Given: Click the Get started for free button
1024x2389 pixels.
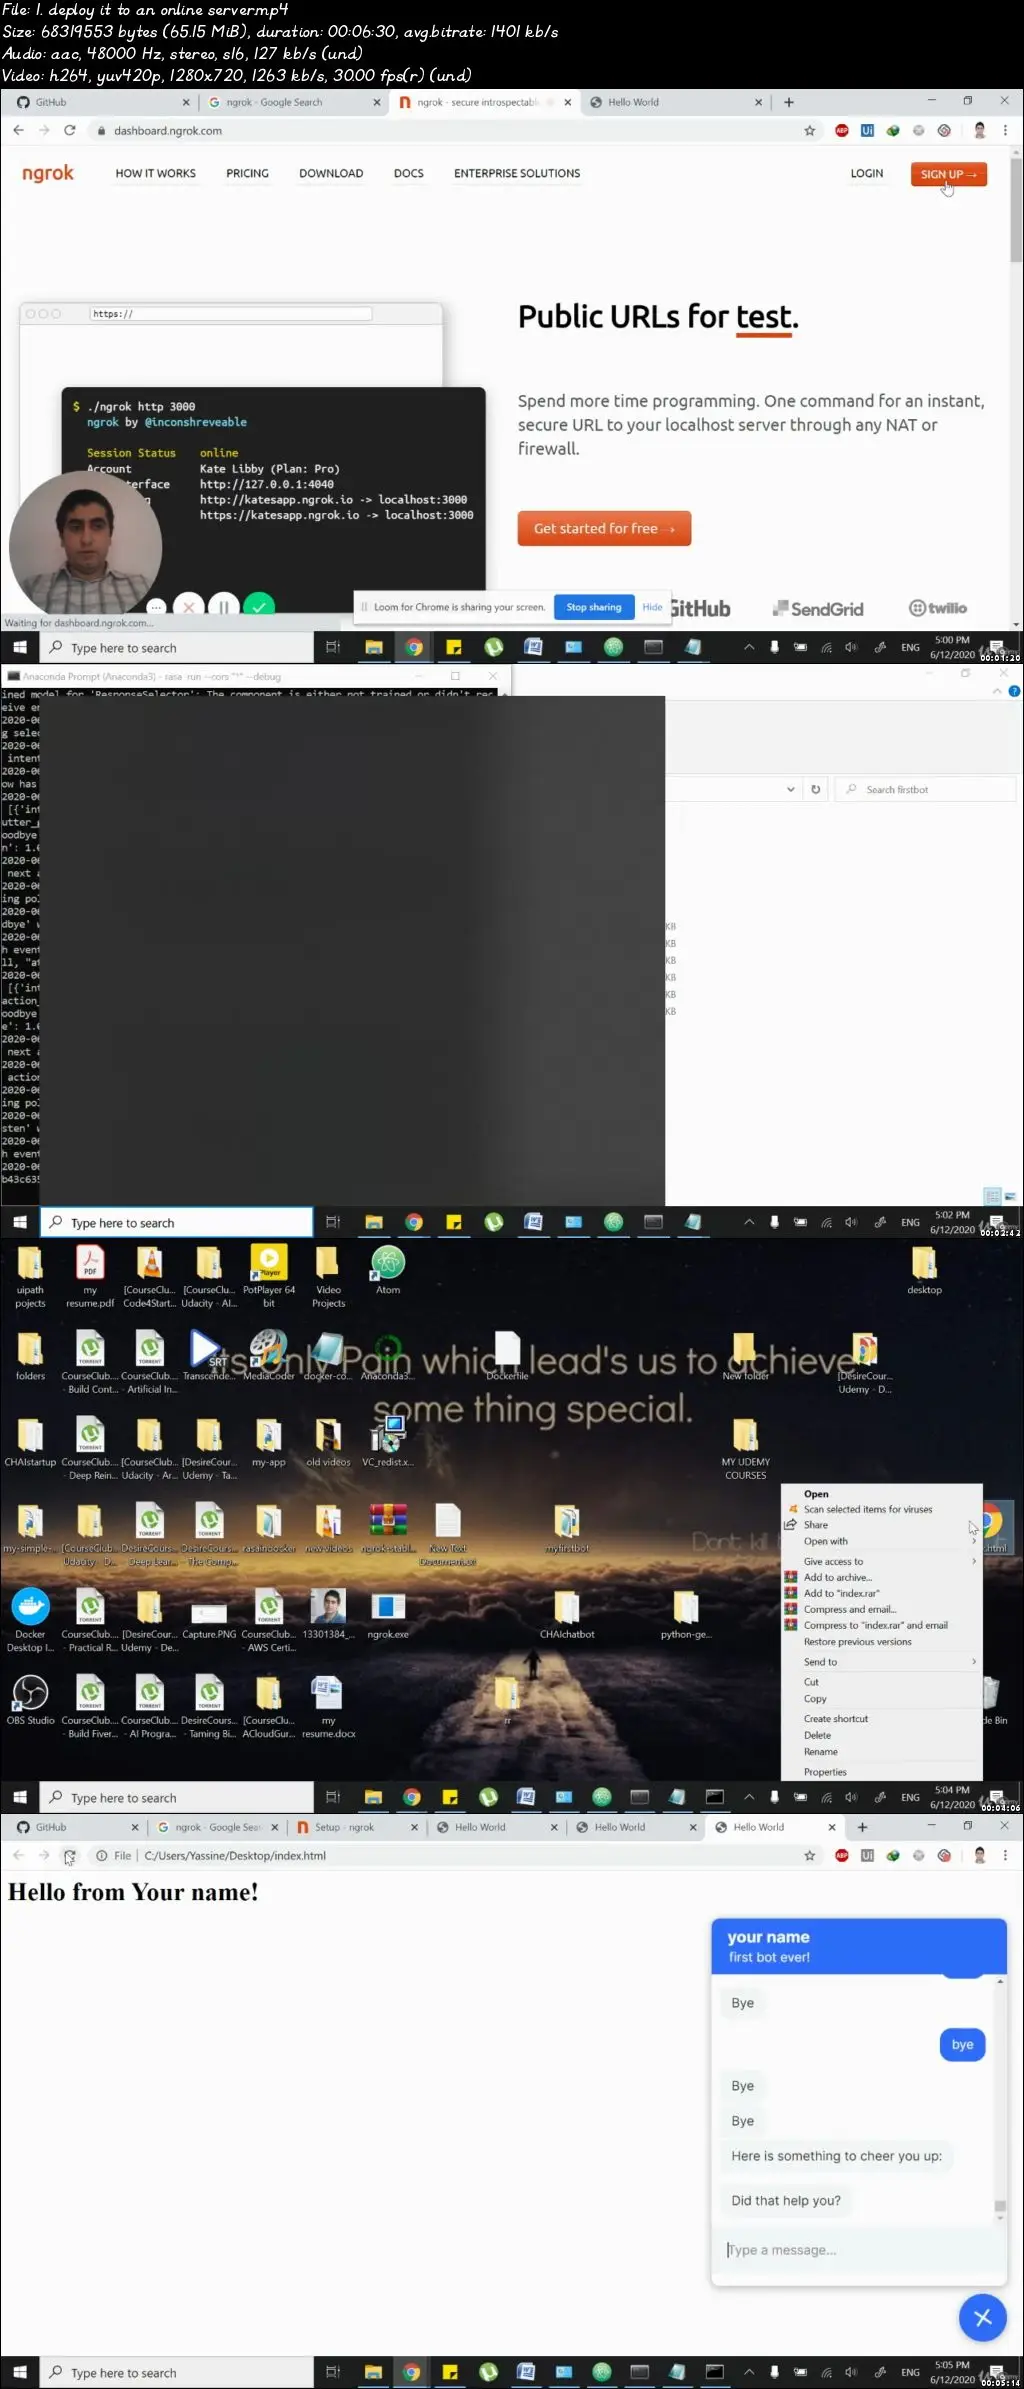Looking at the screenshot, I should pos(604,528).
